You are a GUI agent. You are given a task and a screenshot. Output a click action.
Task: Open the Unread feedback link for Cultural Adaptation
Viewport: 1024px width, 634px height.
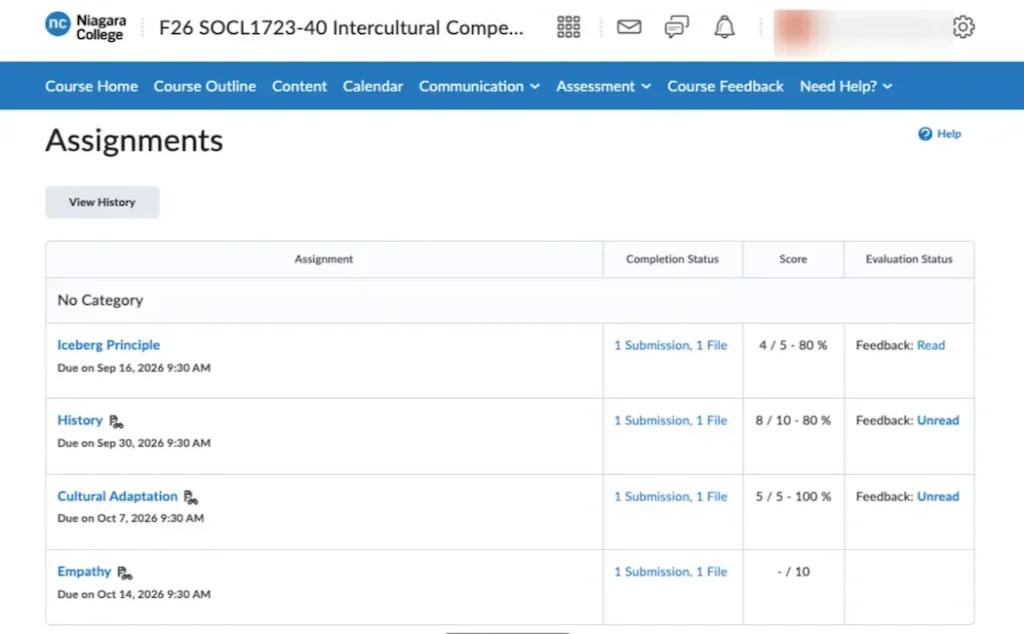(938, 497)
